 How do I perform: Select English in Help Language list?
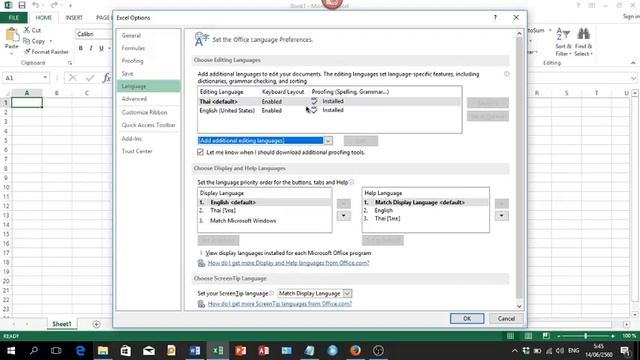click(x=425, y=211)
